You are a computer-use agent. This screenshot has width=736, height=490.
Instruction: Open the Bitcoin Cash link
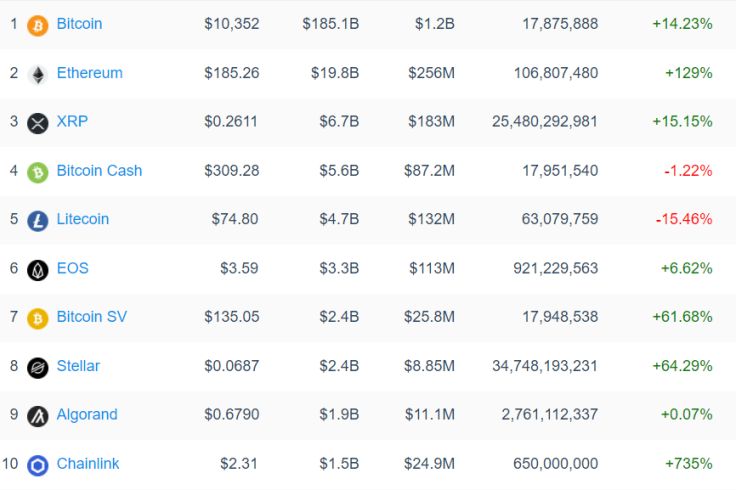pyautogui.click(x=99, y=170)
